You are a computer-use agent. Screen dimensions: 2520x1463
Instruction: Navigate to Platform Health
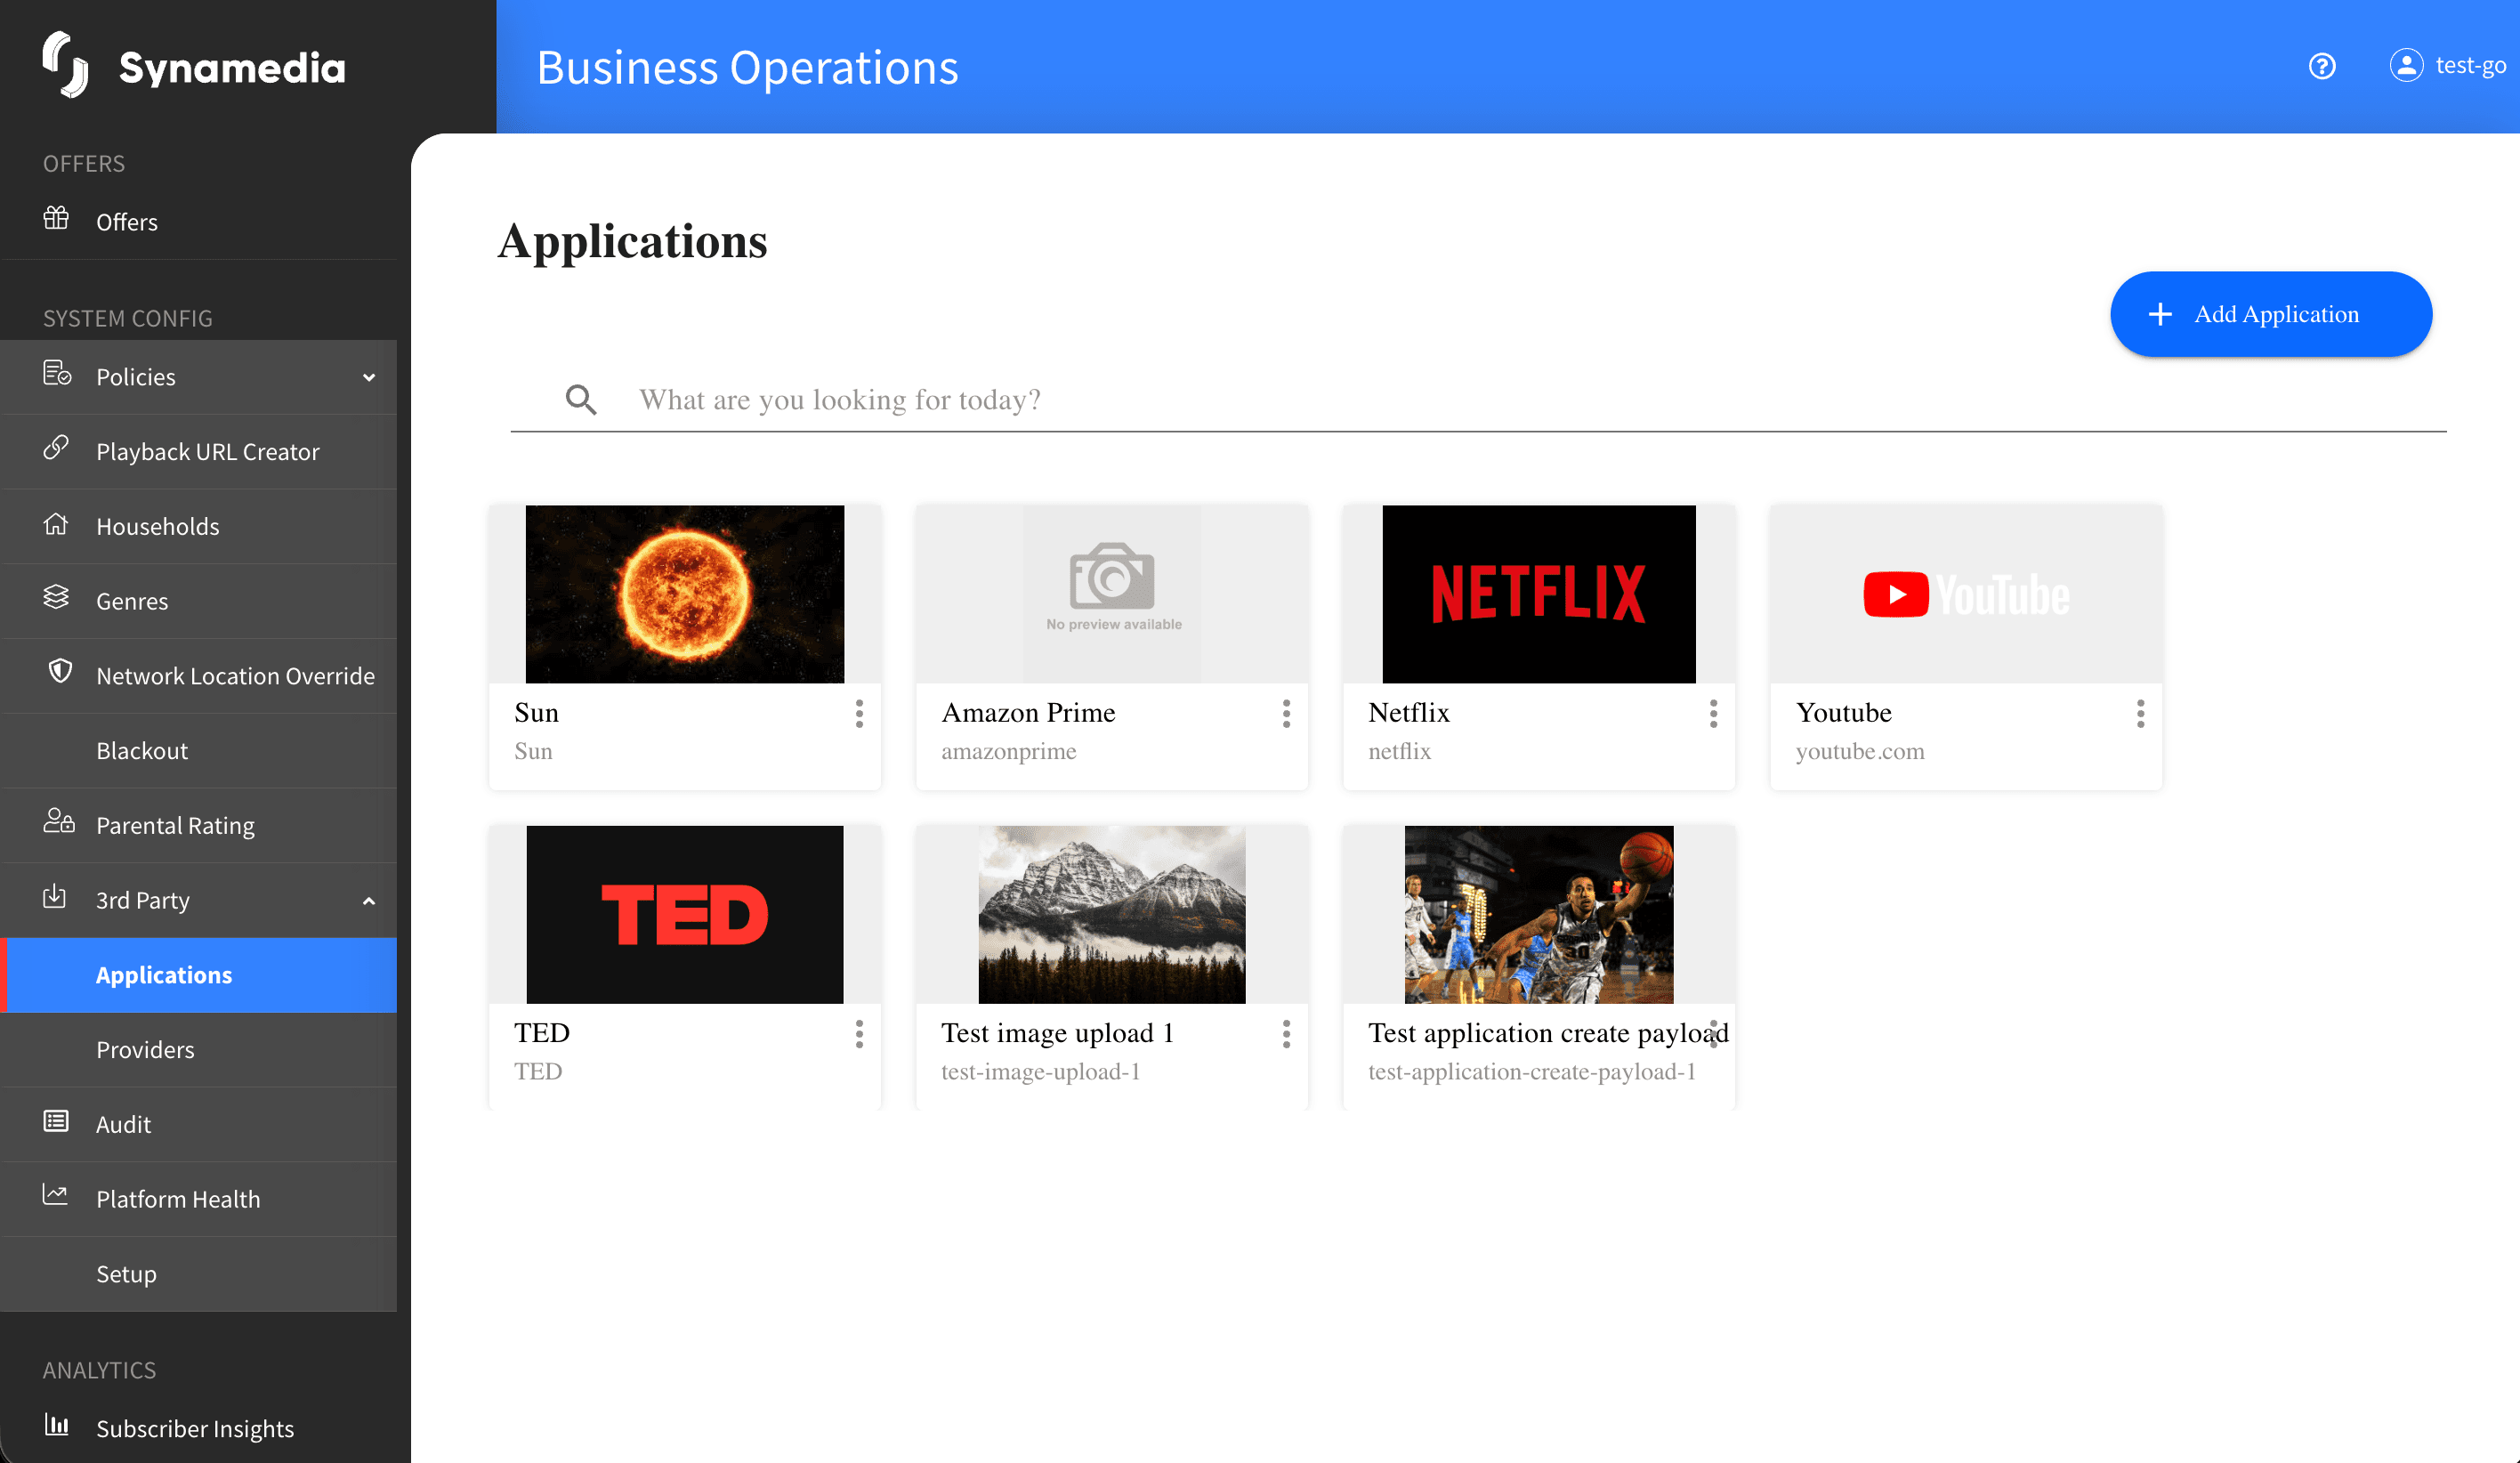(199, 1199)
